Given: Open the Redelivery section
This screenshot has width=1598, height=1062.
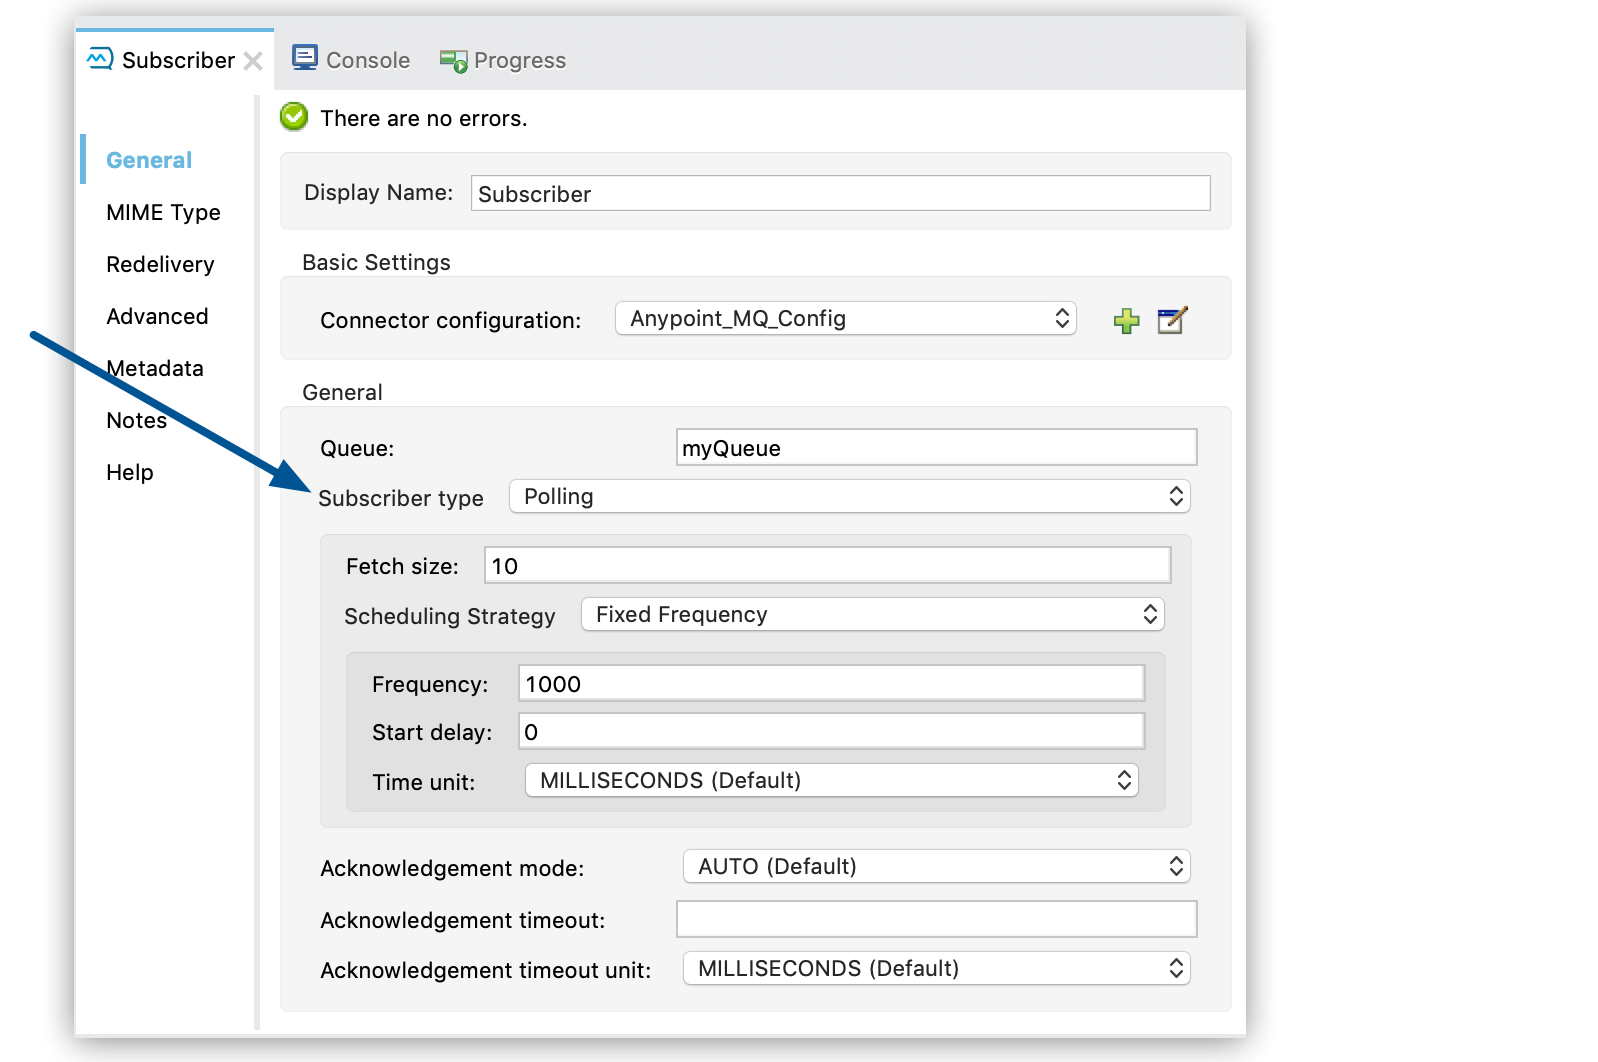Looking at the screenshot, I should pyautogui.click(x=160, y=265).
